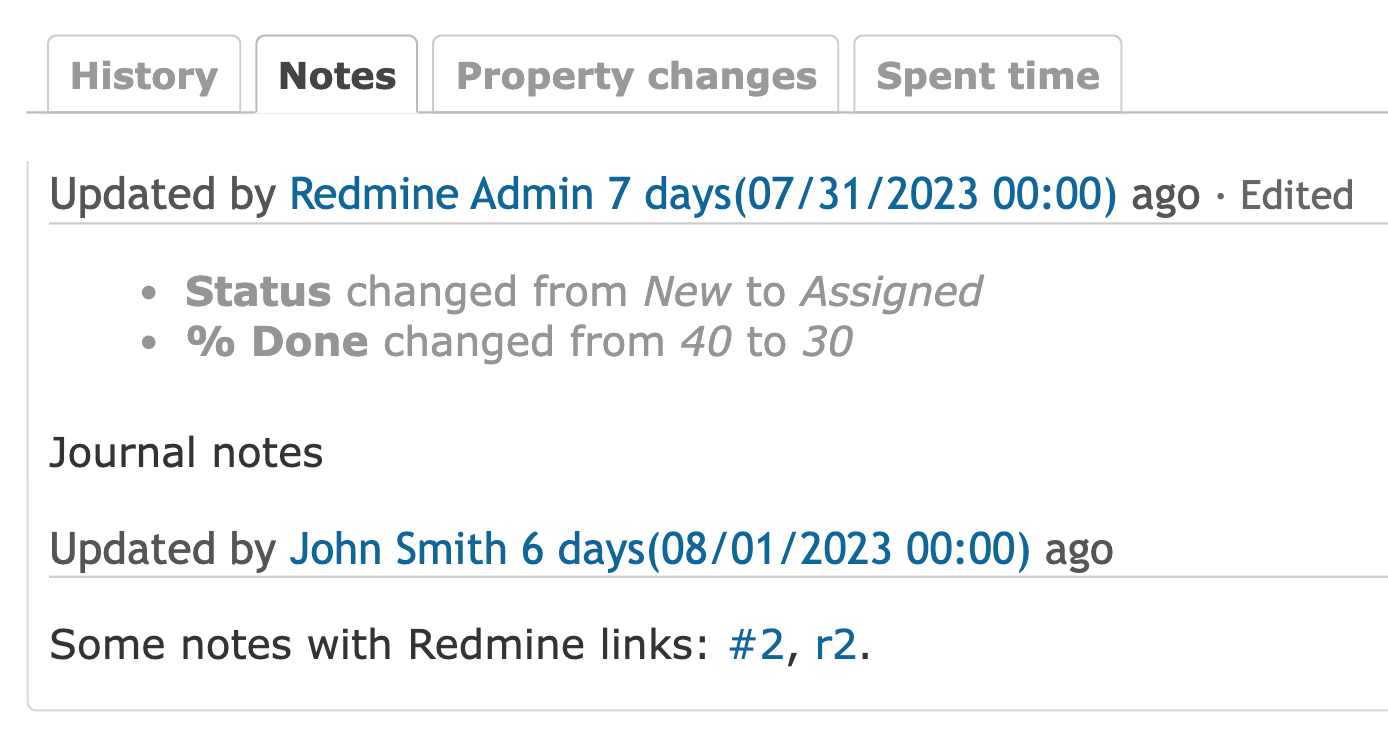Click the italic '40' percent value
Image resolution: width=1388 pixels, height=734 pixels.
[x=705, y=342]
